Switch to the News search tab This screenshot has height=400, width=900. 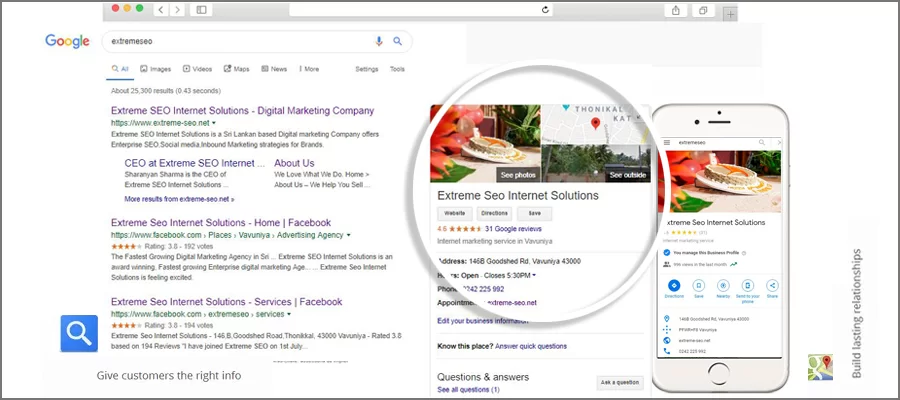tap(274, 69)
